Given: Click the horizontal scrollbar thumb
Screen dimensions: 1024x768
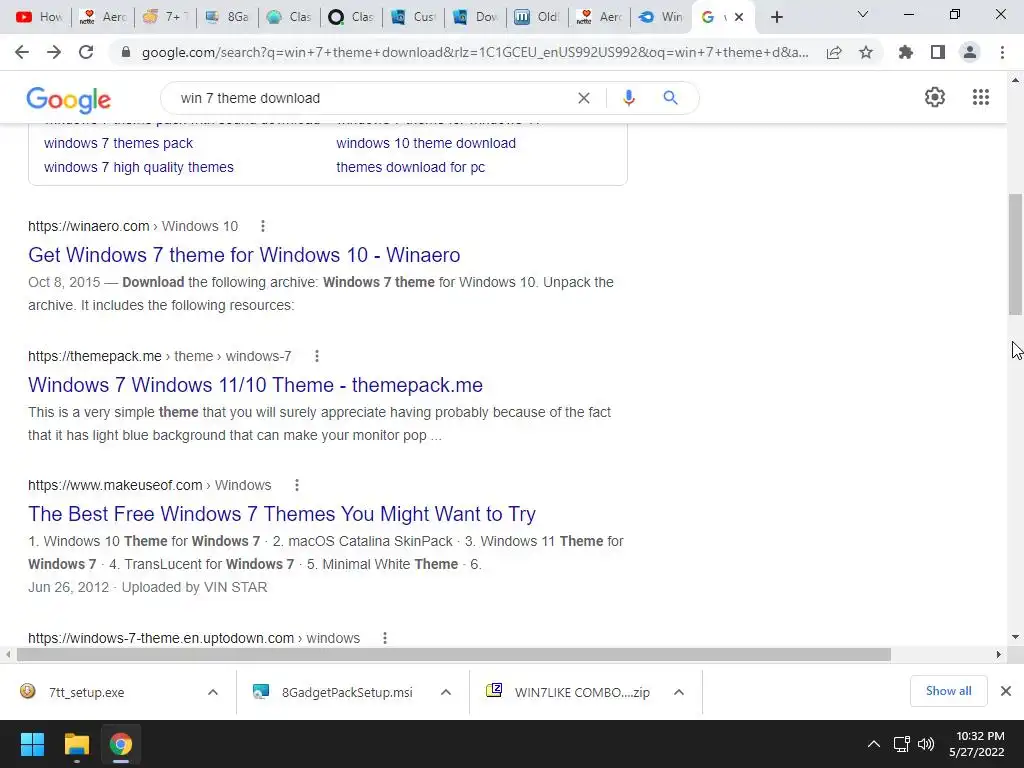Looking at the screenshot, I should (x=453, y=654).
